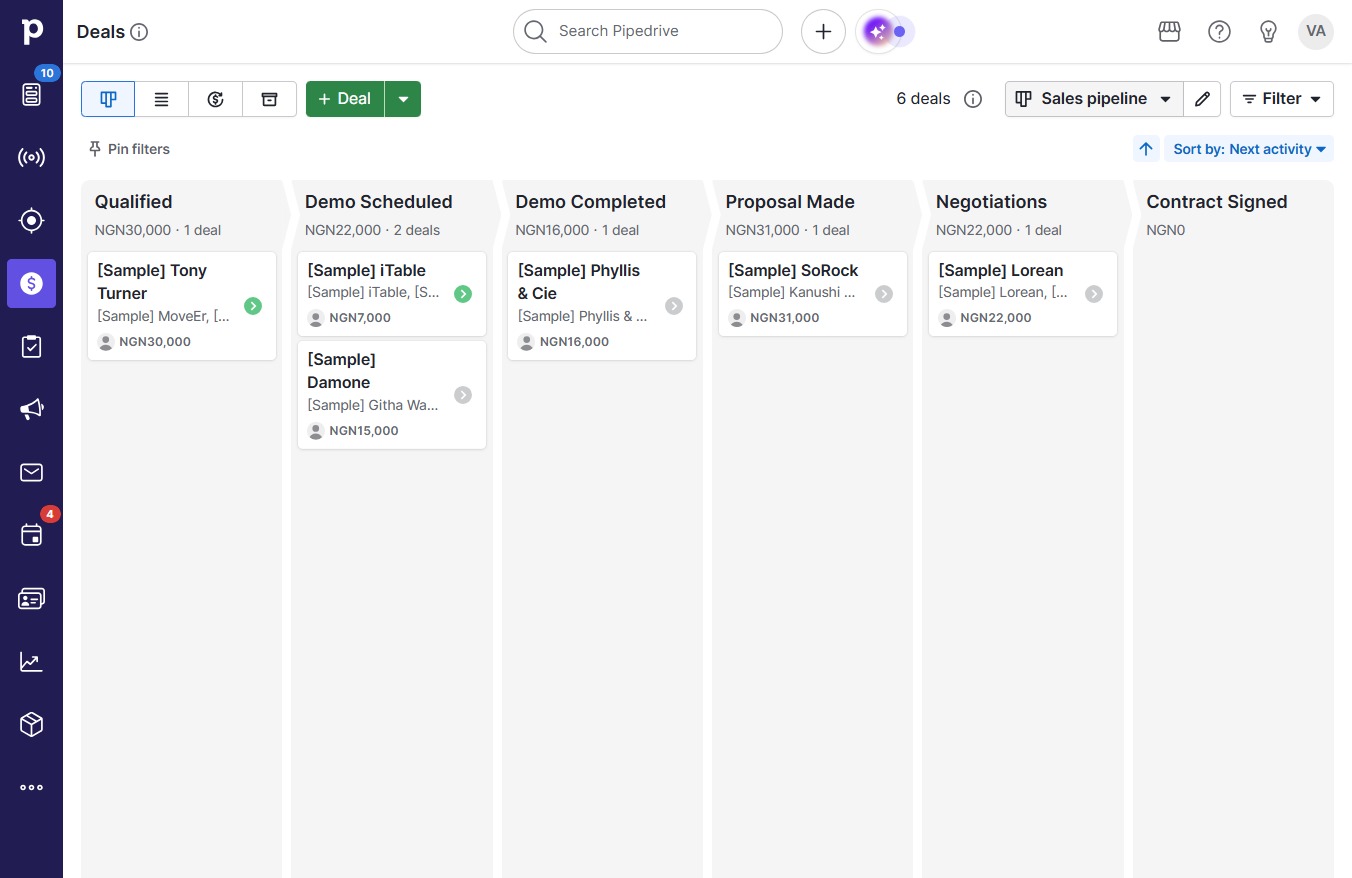The width and height of the screenshot is (1352, 878).
Task: Switch to pipeline kanban view
Action: tap(108, 99)
